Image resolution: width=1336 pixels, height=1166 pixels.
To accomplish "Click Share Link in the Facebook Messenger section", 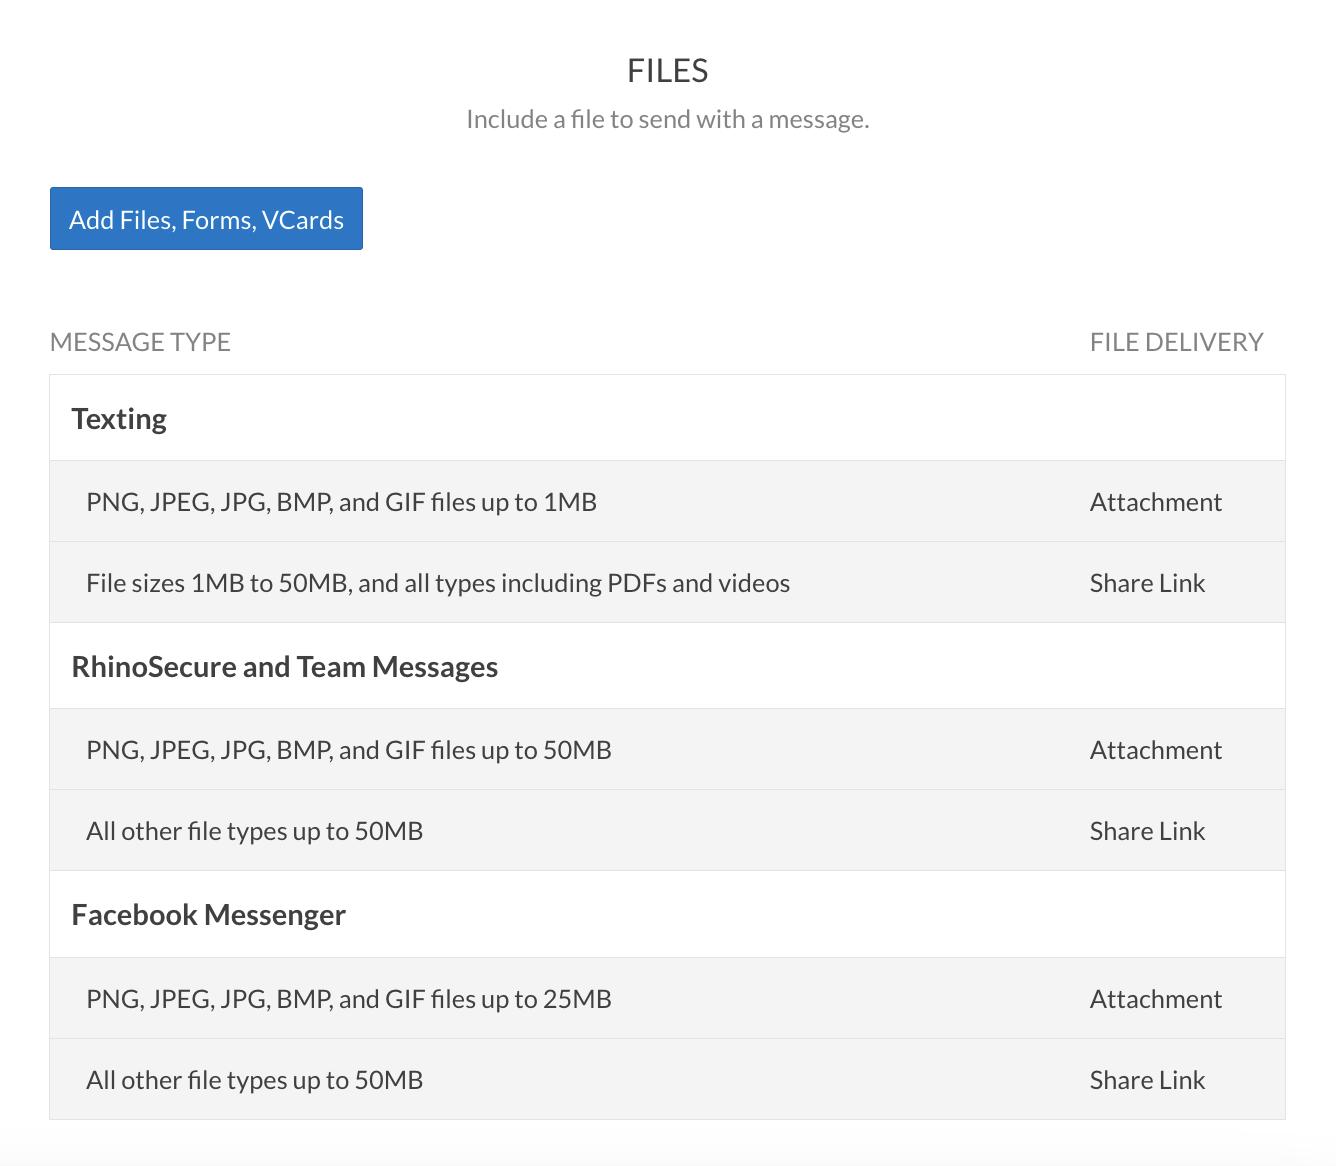I will tap(1147, 1080).
